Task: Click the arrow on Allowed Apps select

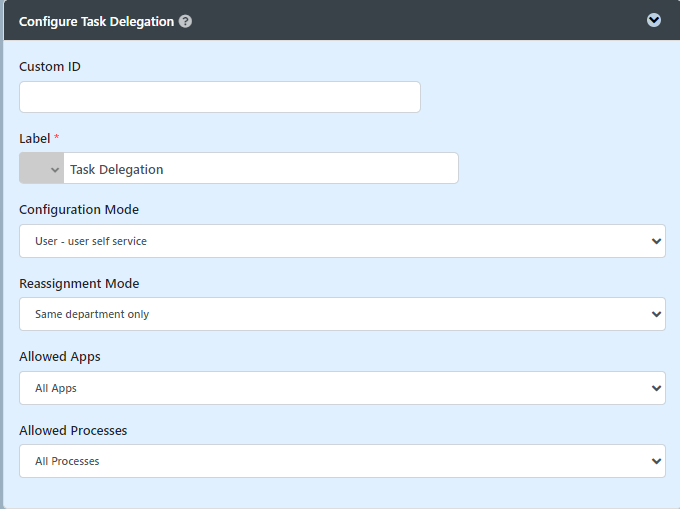Action: [656, 388]
